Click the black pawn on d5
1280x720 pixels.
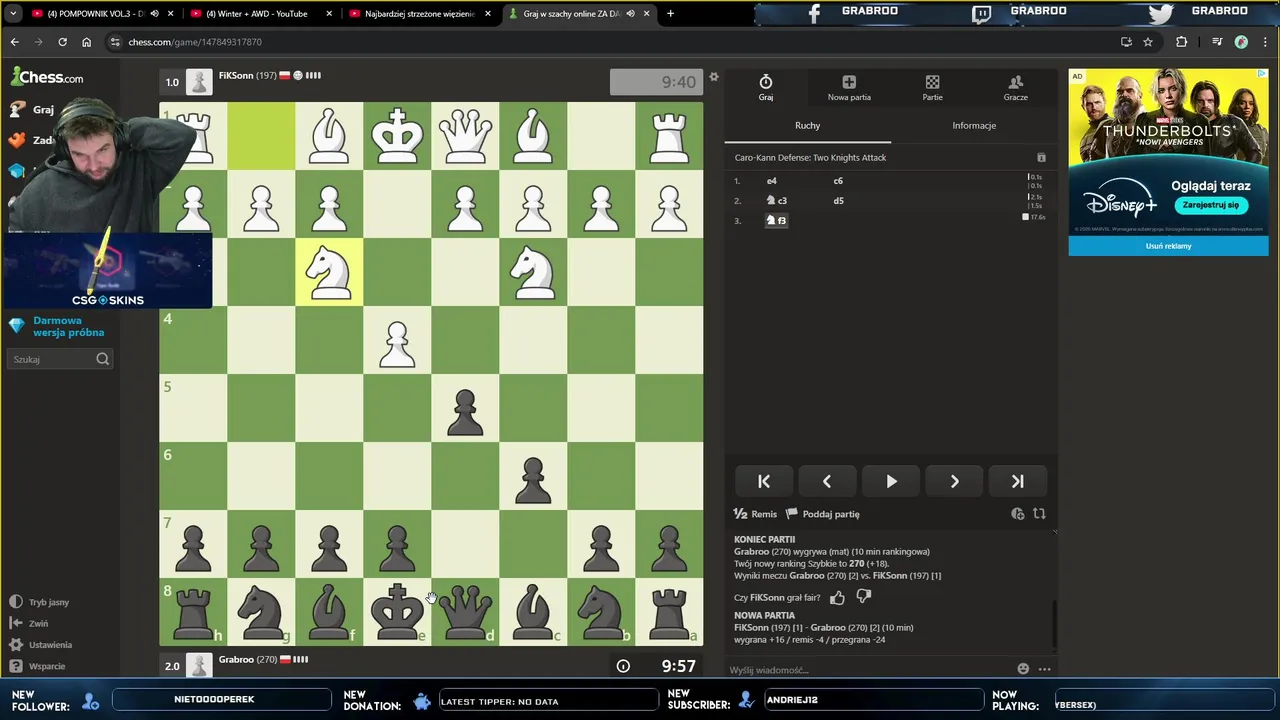pos(465,408)
